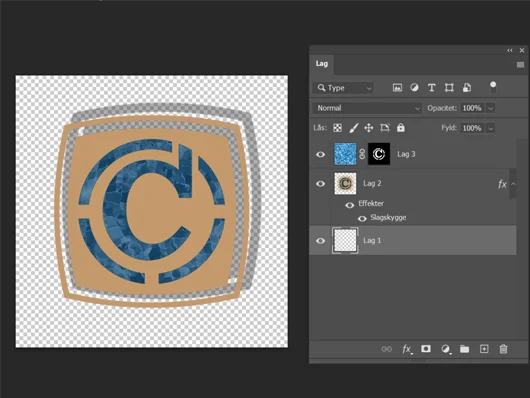Toggle visibility of Slagskygge effect
This screenshot has width=530, height=398.
(x=362, y=218)
